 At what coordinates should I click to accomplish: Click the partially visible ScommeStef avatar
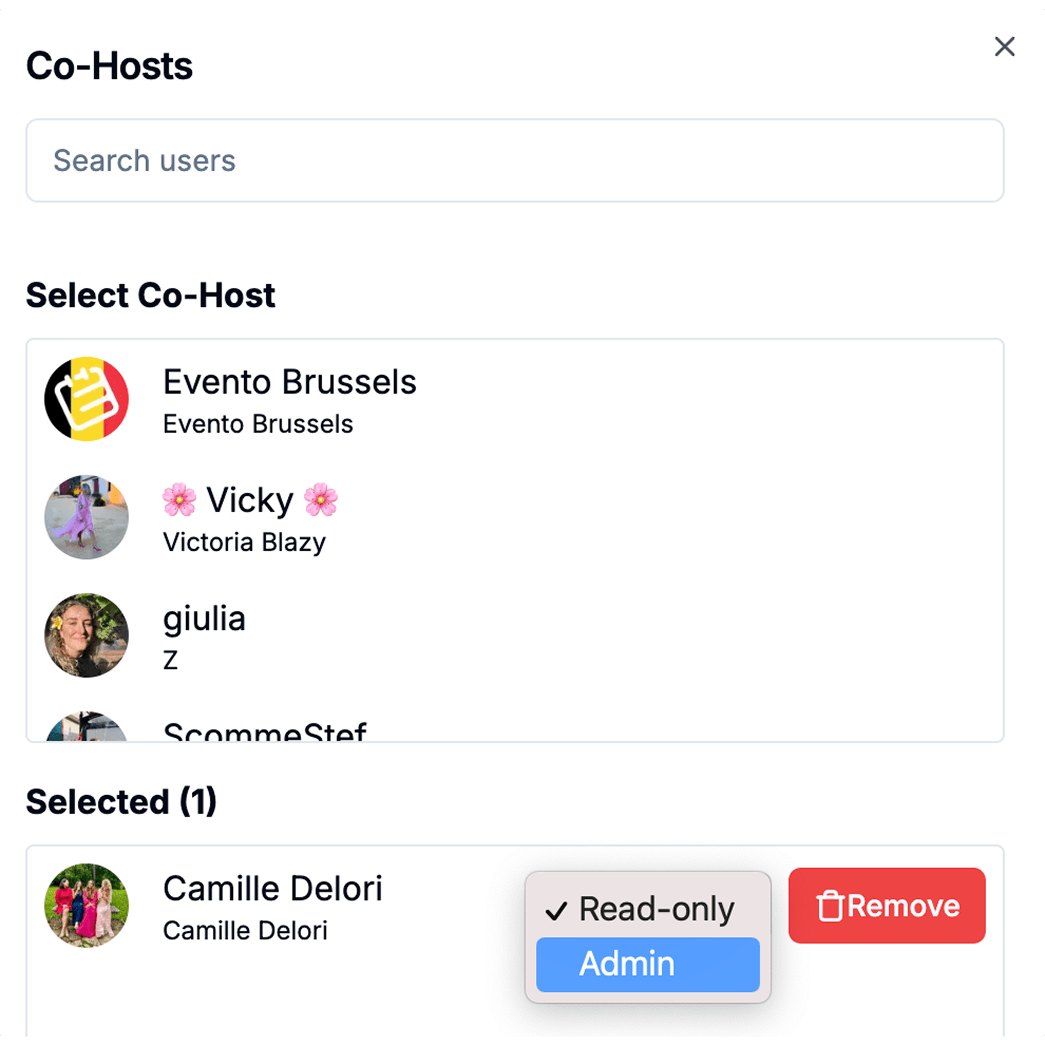tap(86, 728)
